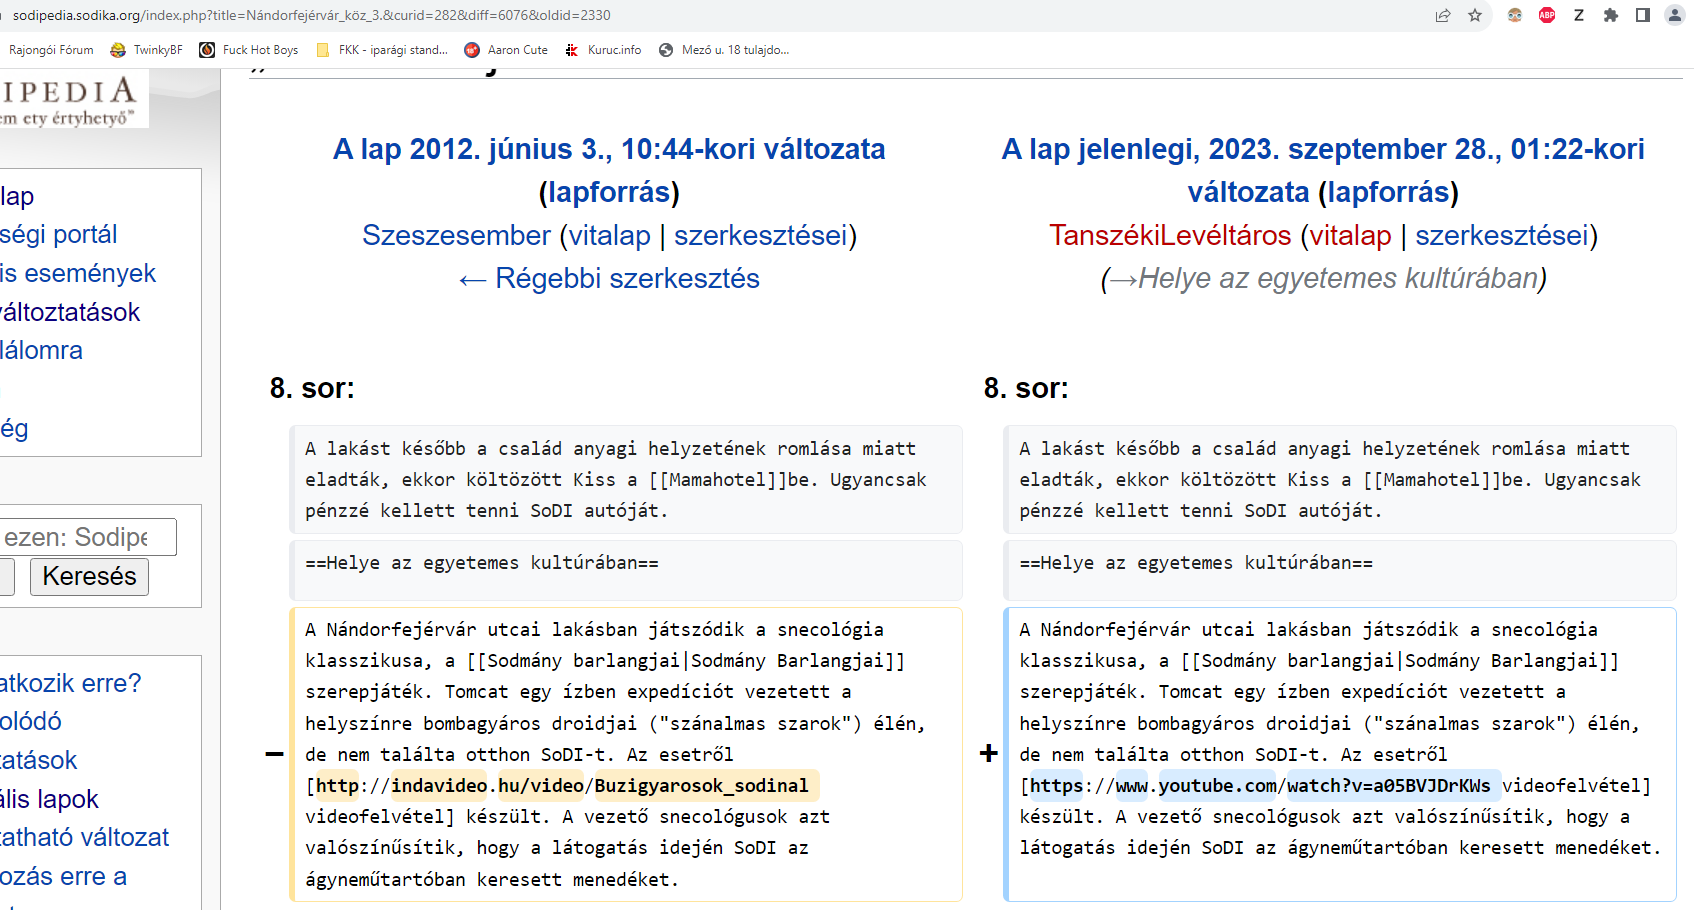Screen dimensions: 1694x910
Task: Open the sidebar link ending in 'ségi portál'
Action: [58, 234]
